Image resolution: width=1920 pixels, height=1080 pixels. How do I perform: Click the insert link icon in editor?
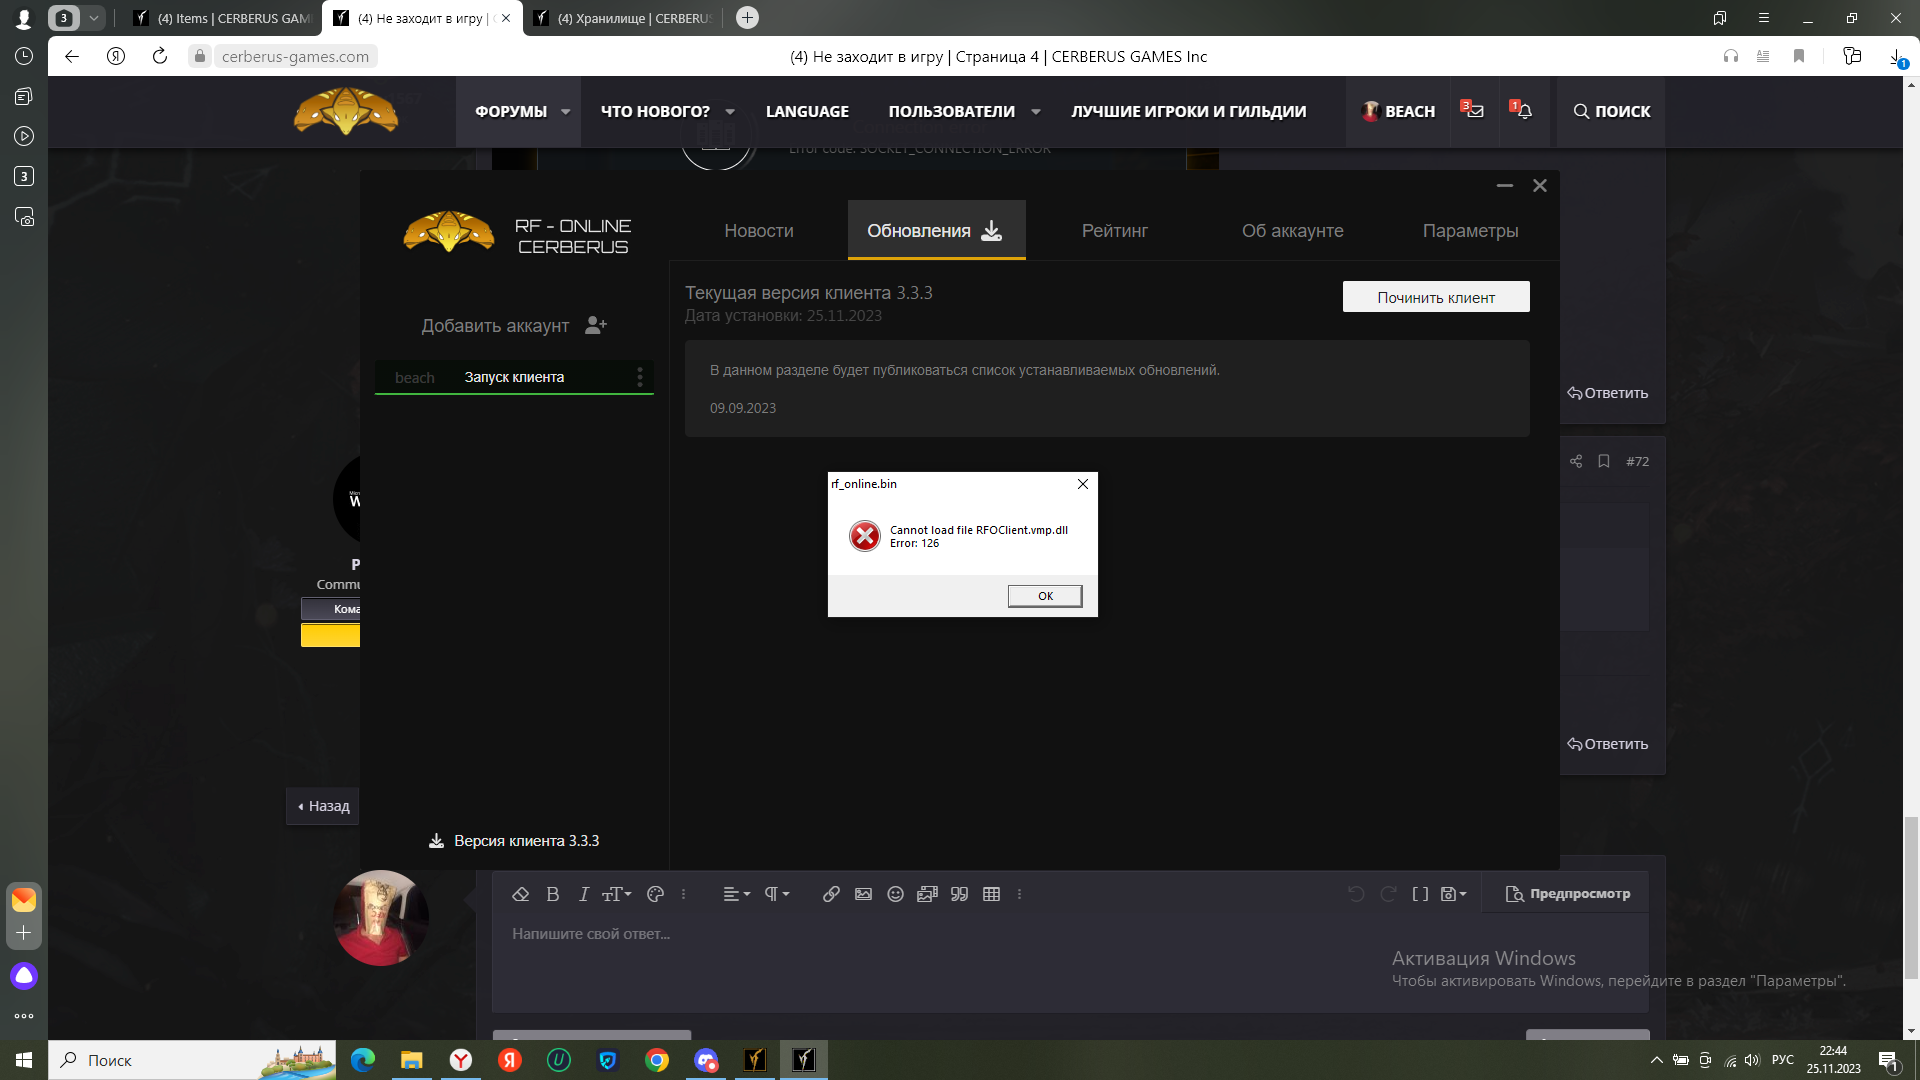tap(831, 894)
